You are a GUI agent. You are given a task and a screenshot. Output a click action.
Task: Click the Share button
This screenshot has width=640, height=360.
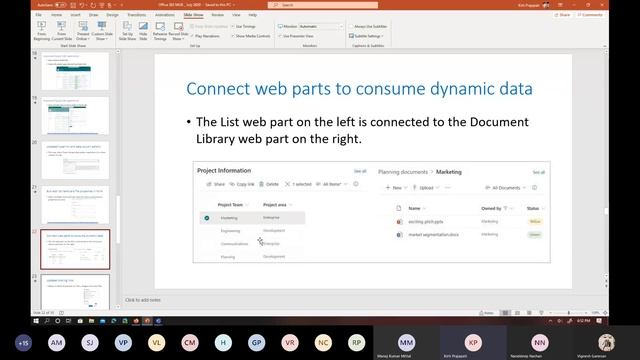[562, 15]
